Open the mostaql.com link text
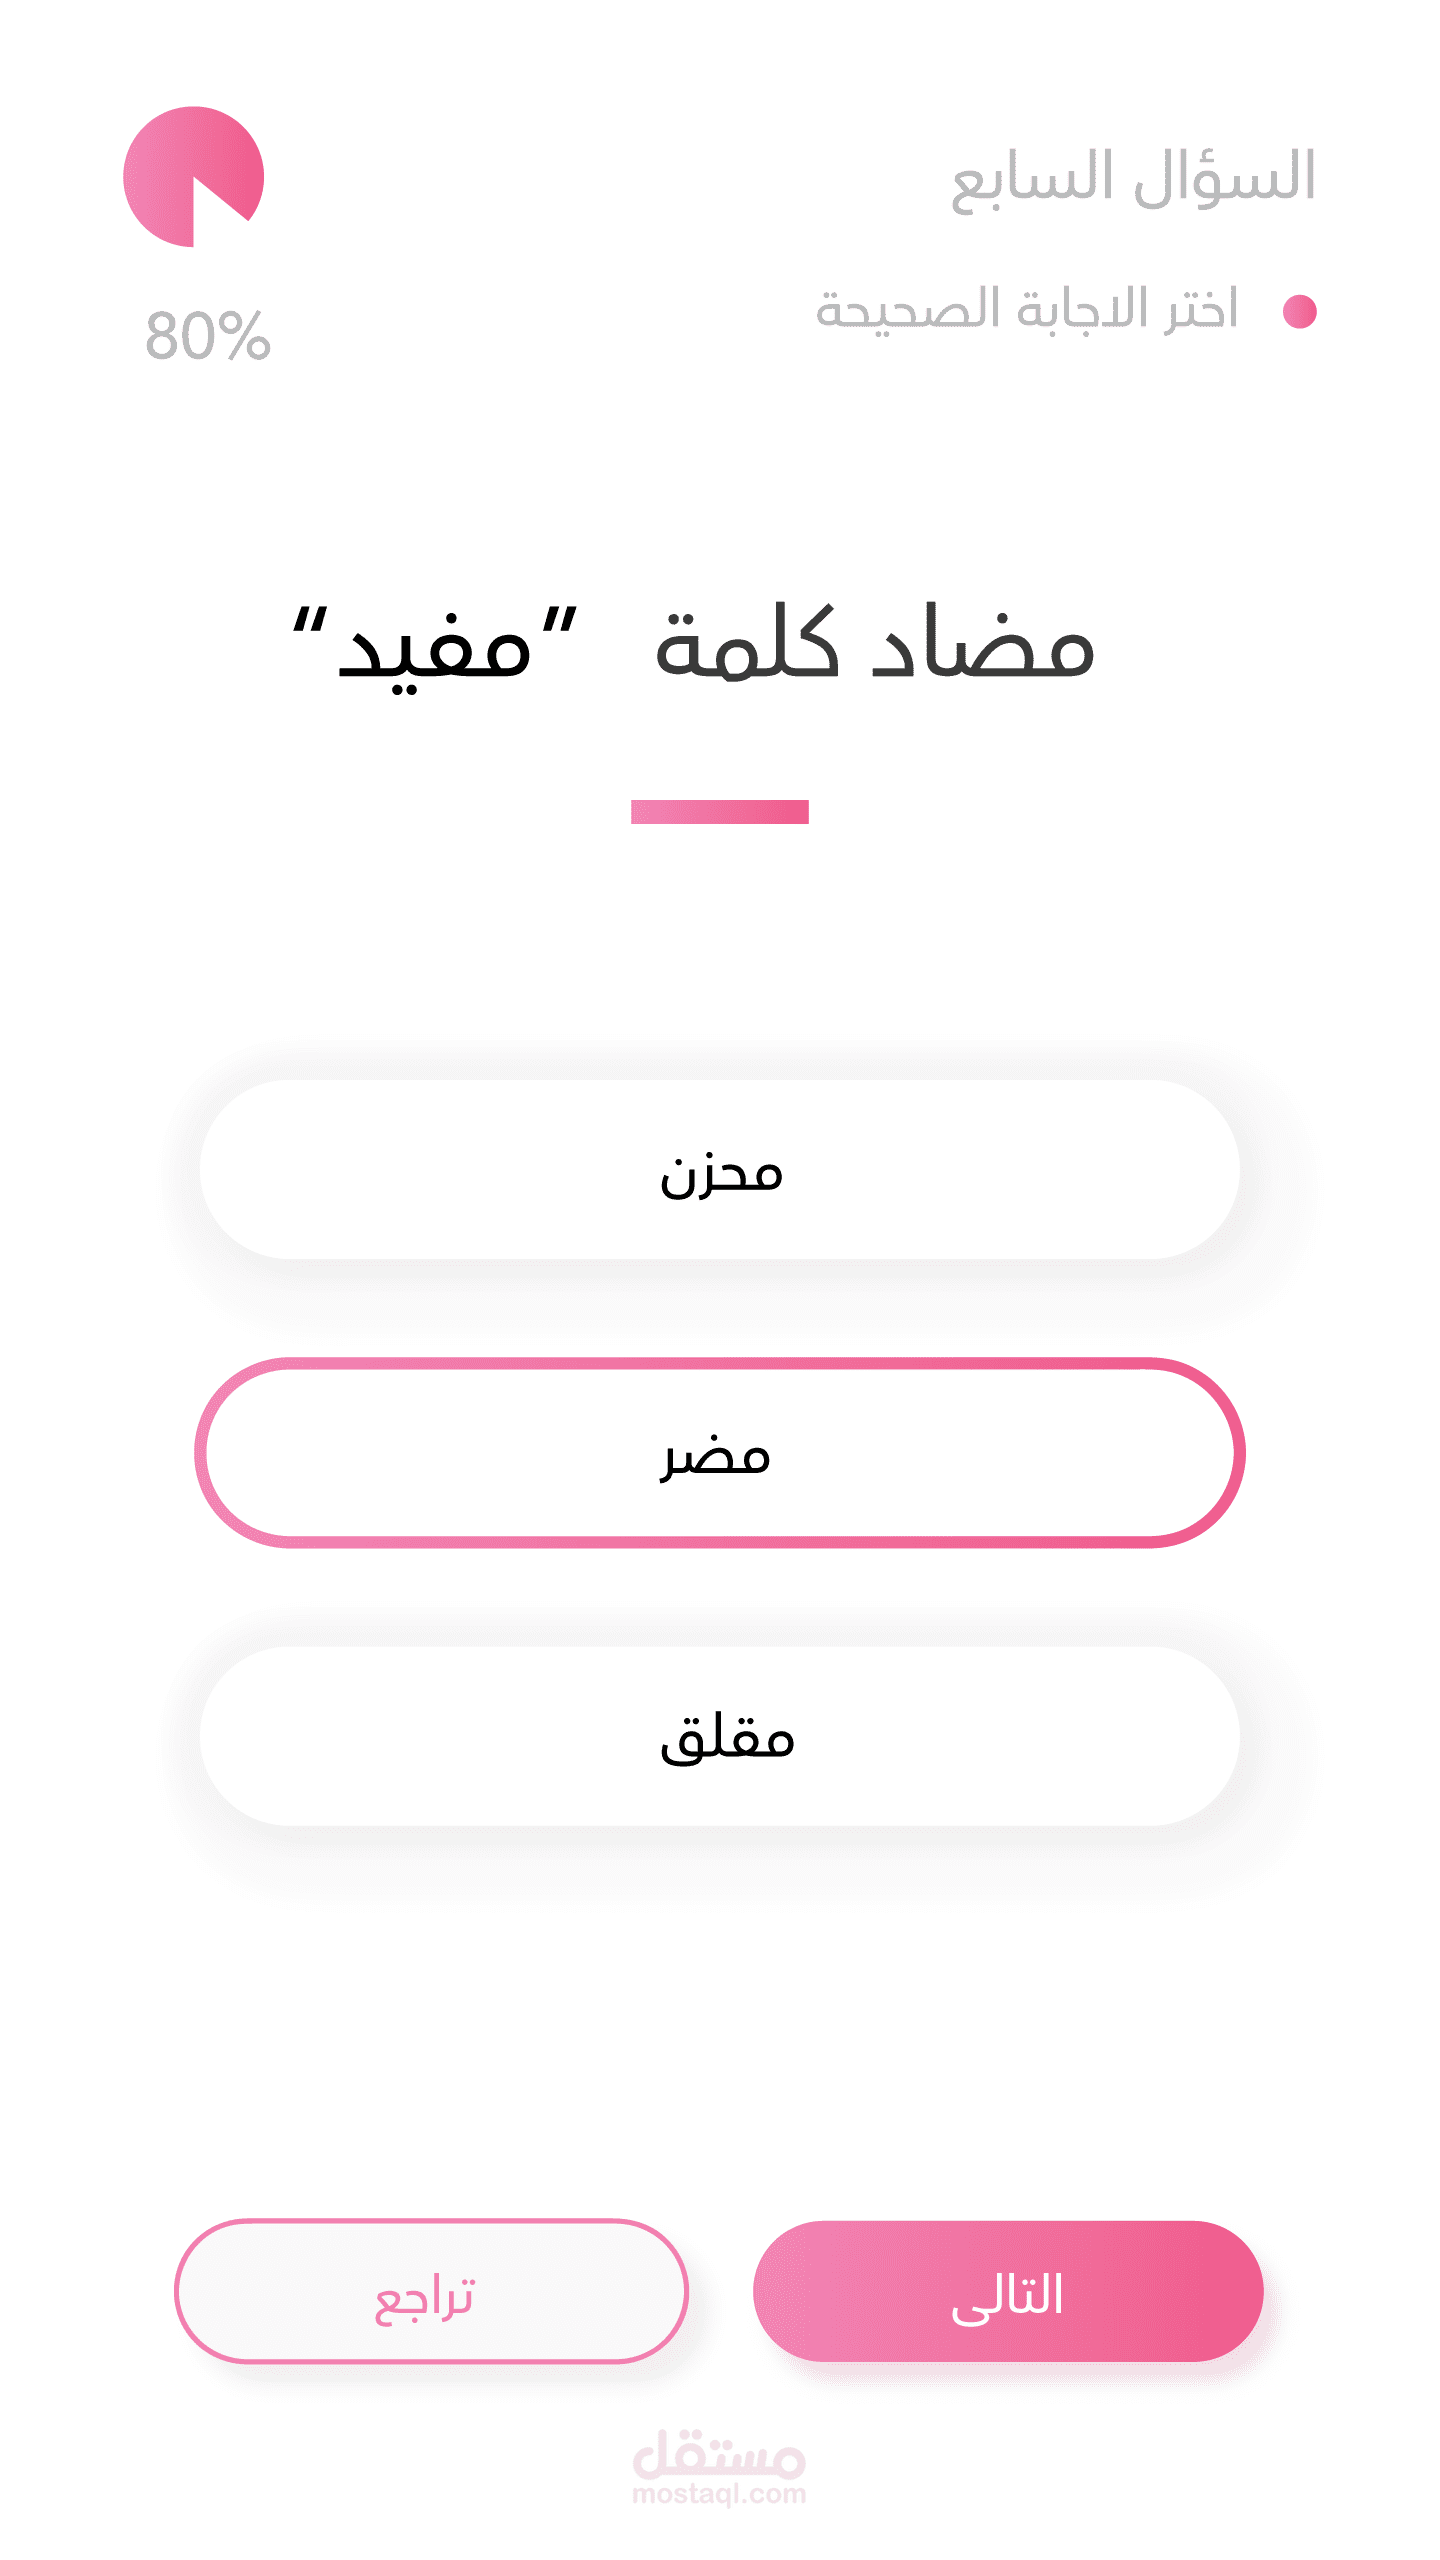Screen dimensions: 1440x2560 (x=719, y=2494)
